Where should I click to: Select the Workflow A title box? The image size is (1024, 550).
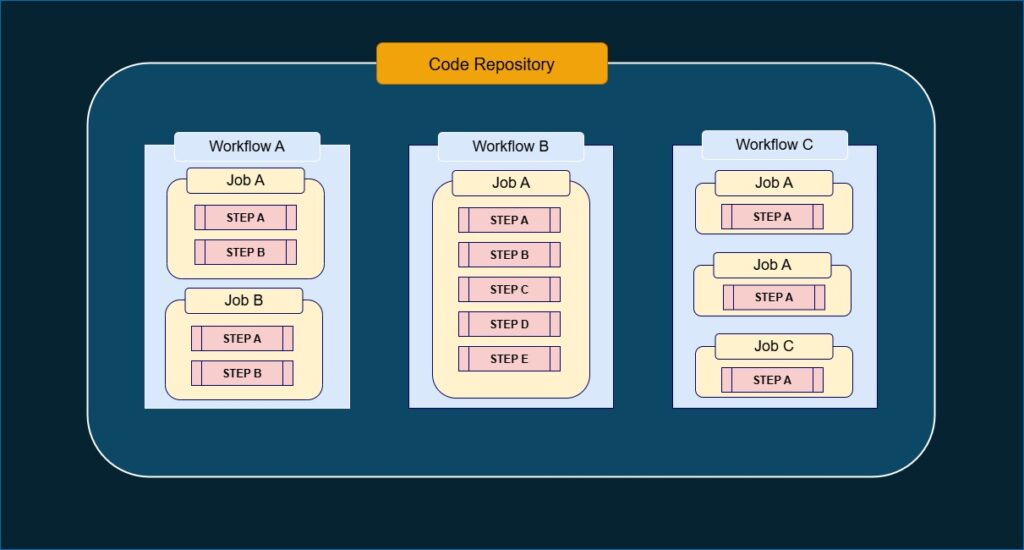click(247, 146)
